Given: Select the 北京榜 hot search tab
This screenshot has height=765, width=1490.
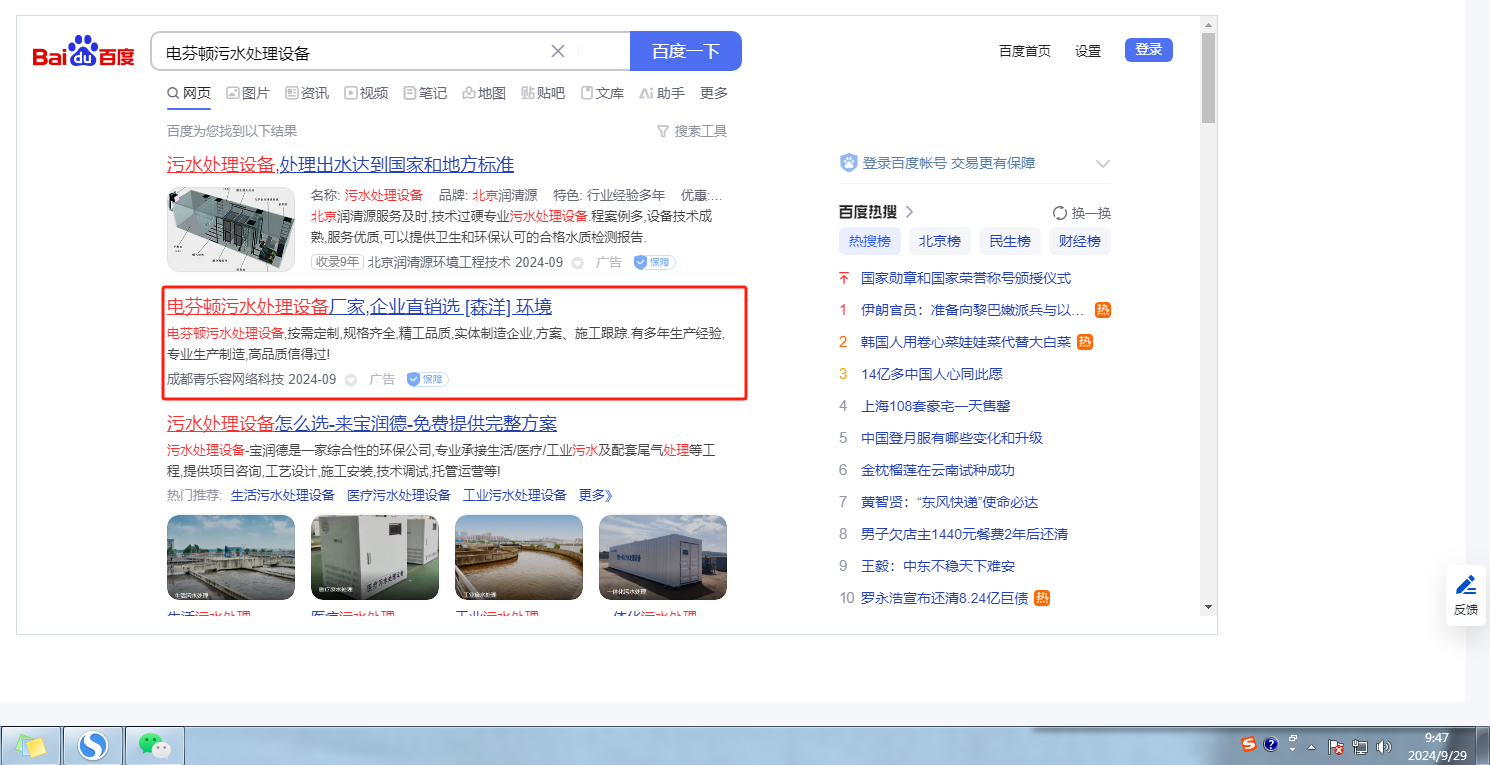Looking at the screenshot, I should tap(939, 241).
